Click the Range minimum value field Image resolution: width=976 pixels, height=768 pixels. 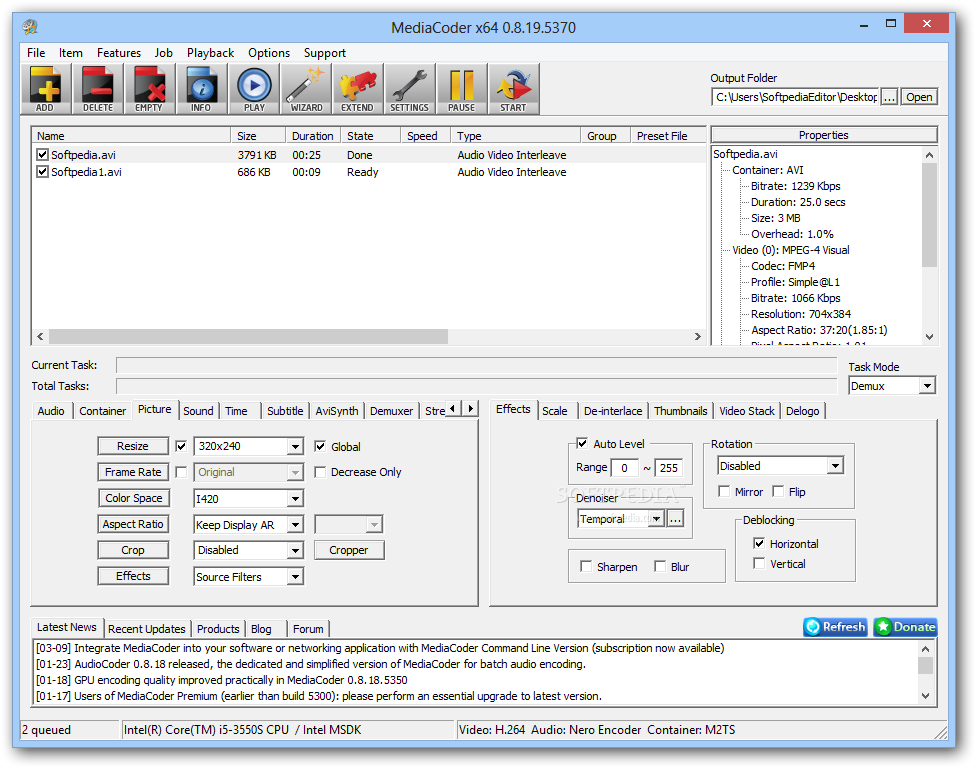tap(624, 468)
